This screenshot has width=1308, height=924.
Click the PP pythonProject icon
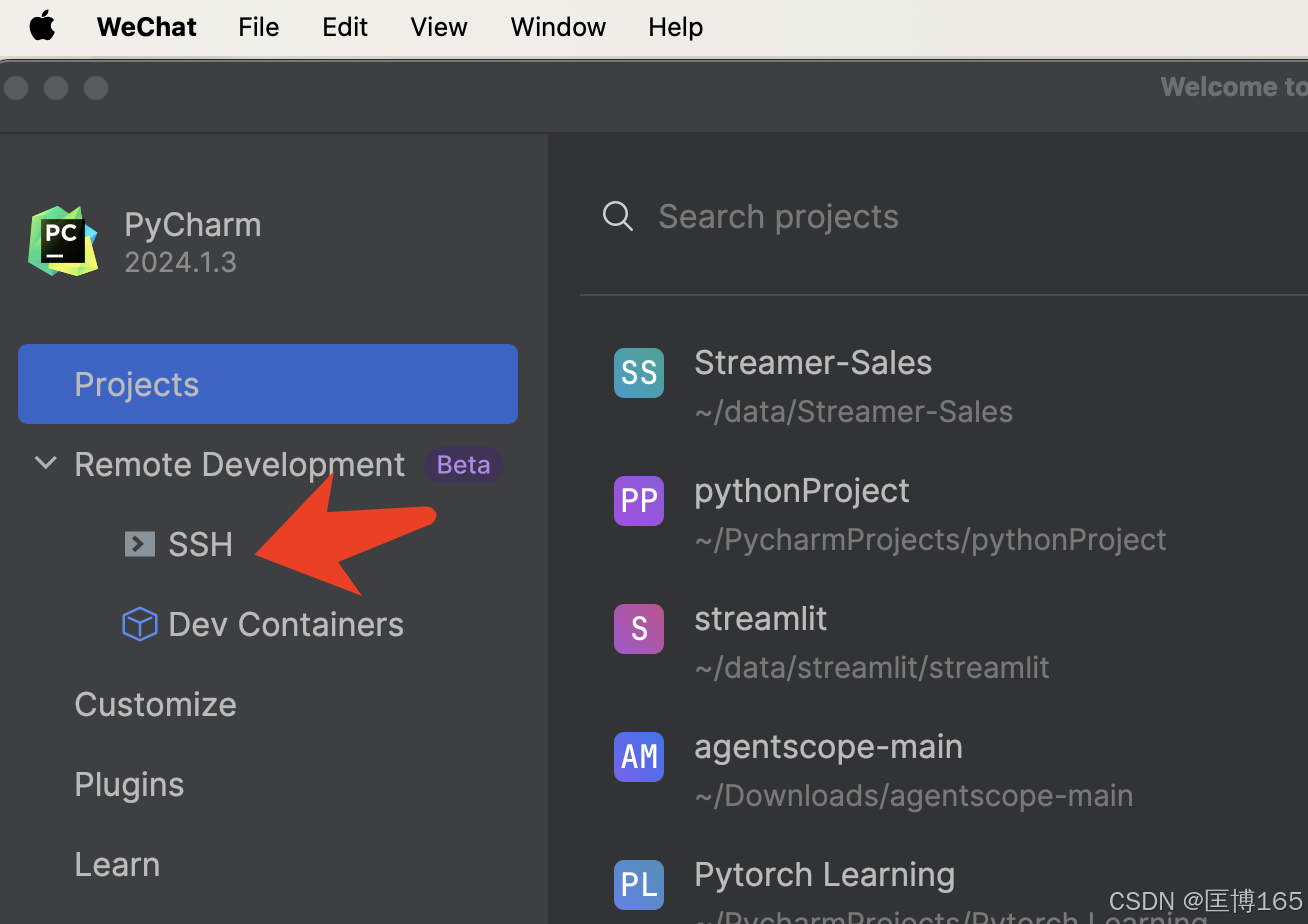639,501
